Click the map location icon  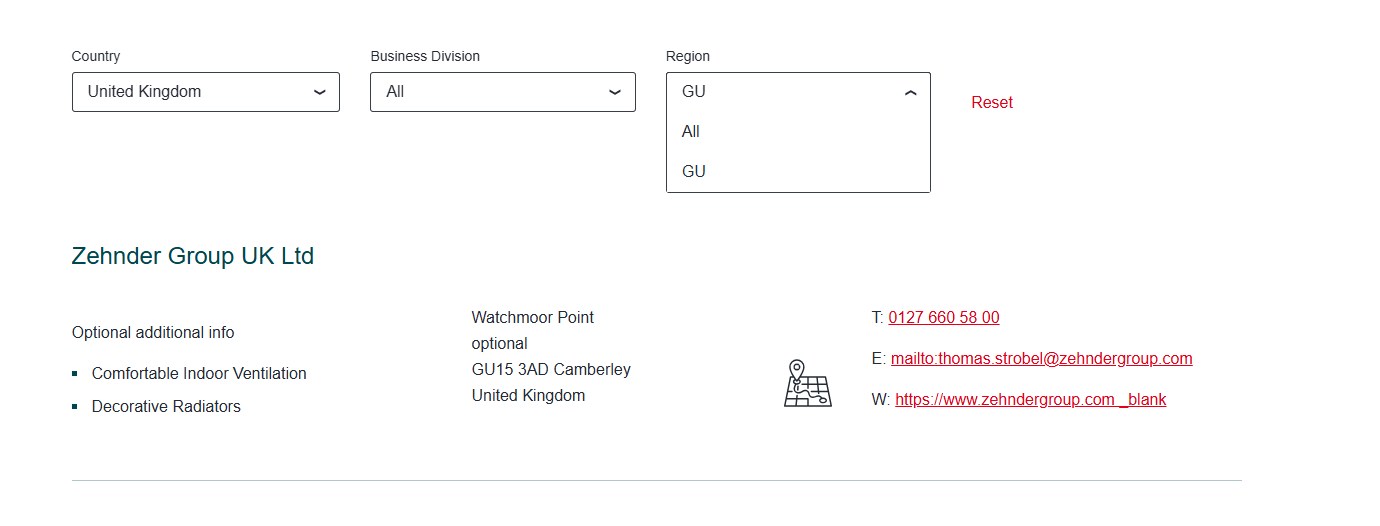(807, 383)
